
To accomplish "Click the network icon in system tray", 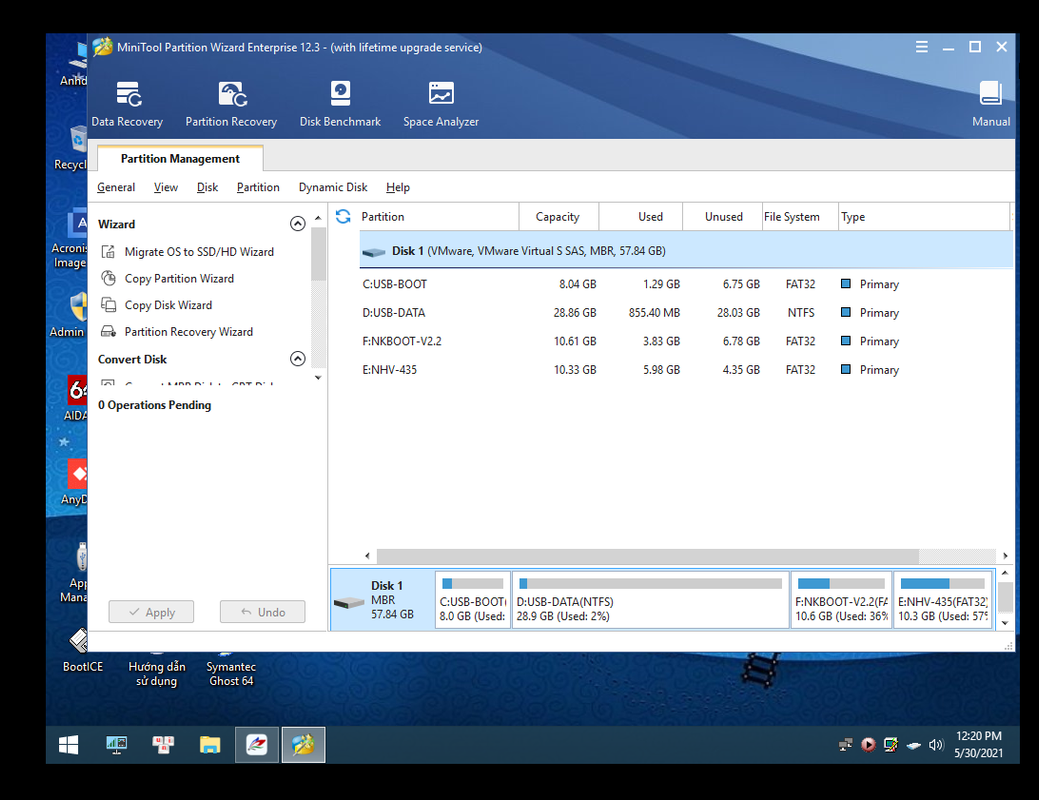I will (x=846, y=744).
